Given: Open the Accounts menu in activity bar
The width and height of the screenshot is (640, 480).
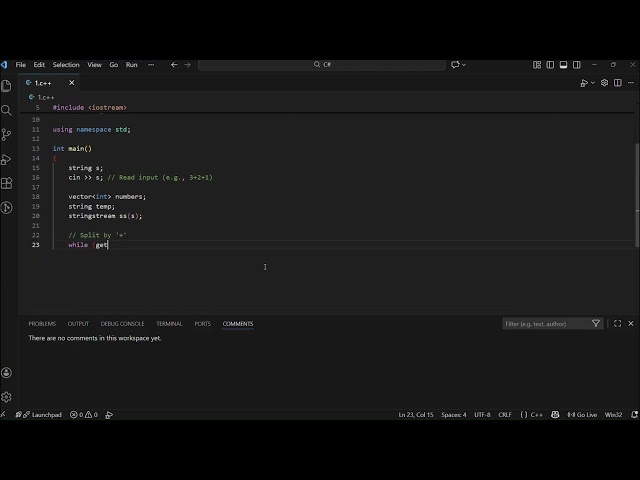Looking at the screenshot, I should pyautogui.click(x=7, y=372).
